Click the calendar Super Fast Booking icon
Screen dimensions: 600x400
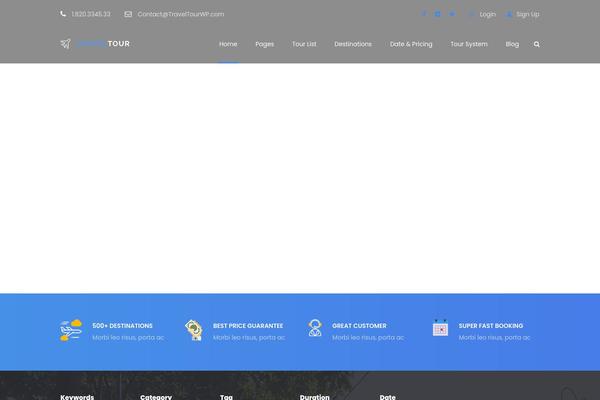click(x=440, y=328)
